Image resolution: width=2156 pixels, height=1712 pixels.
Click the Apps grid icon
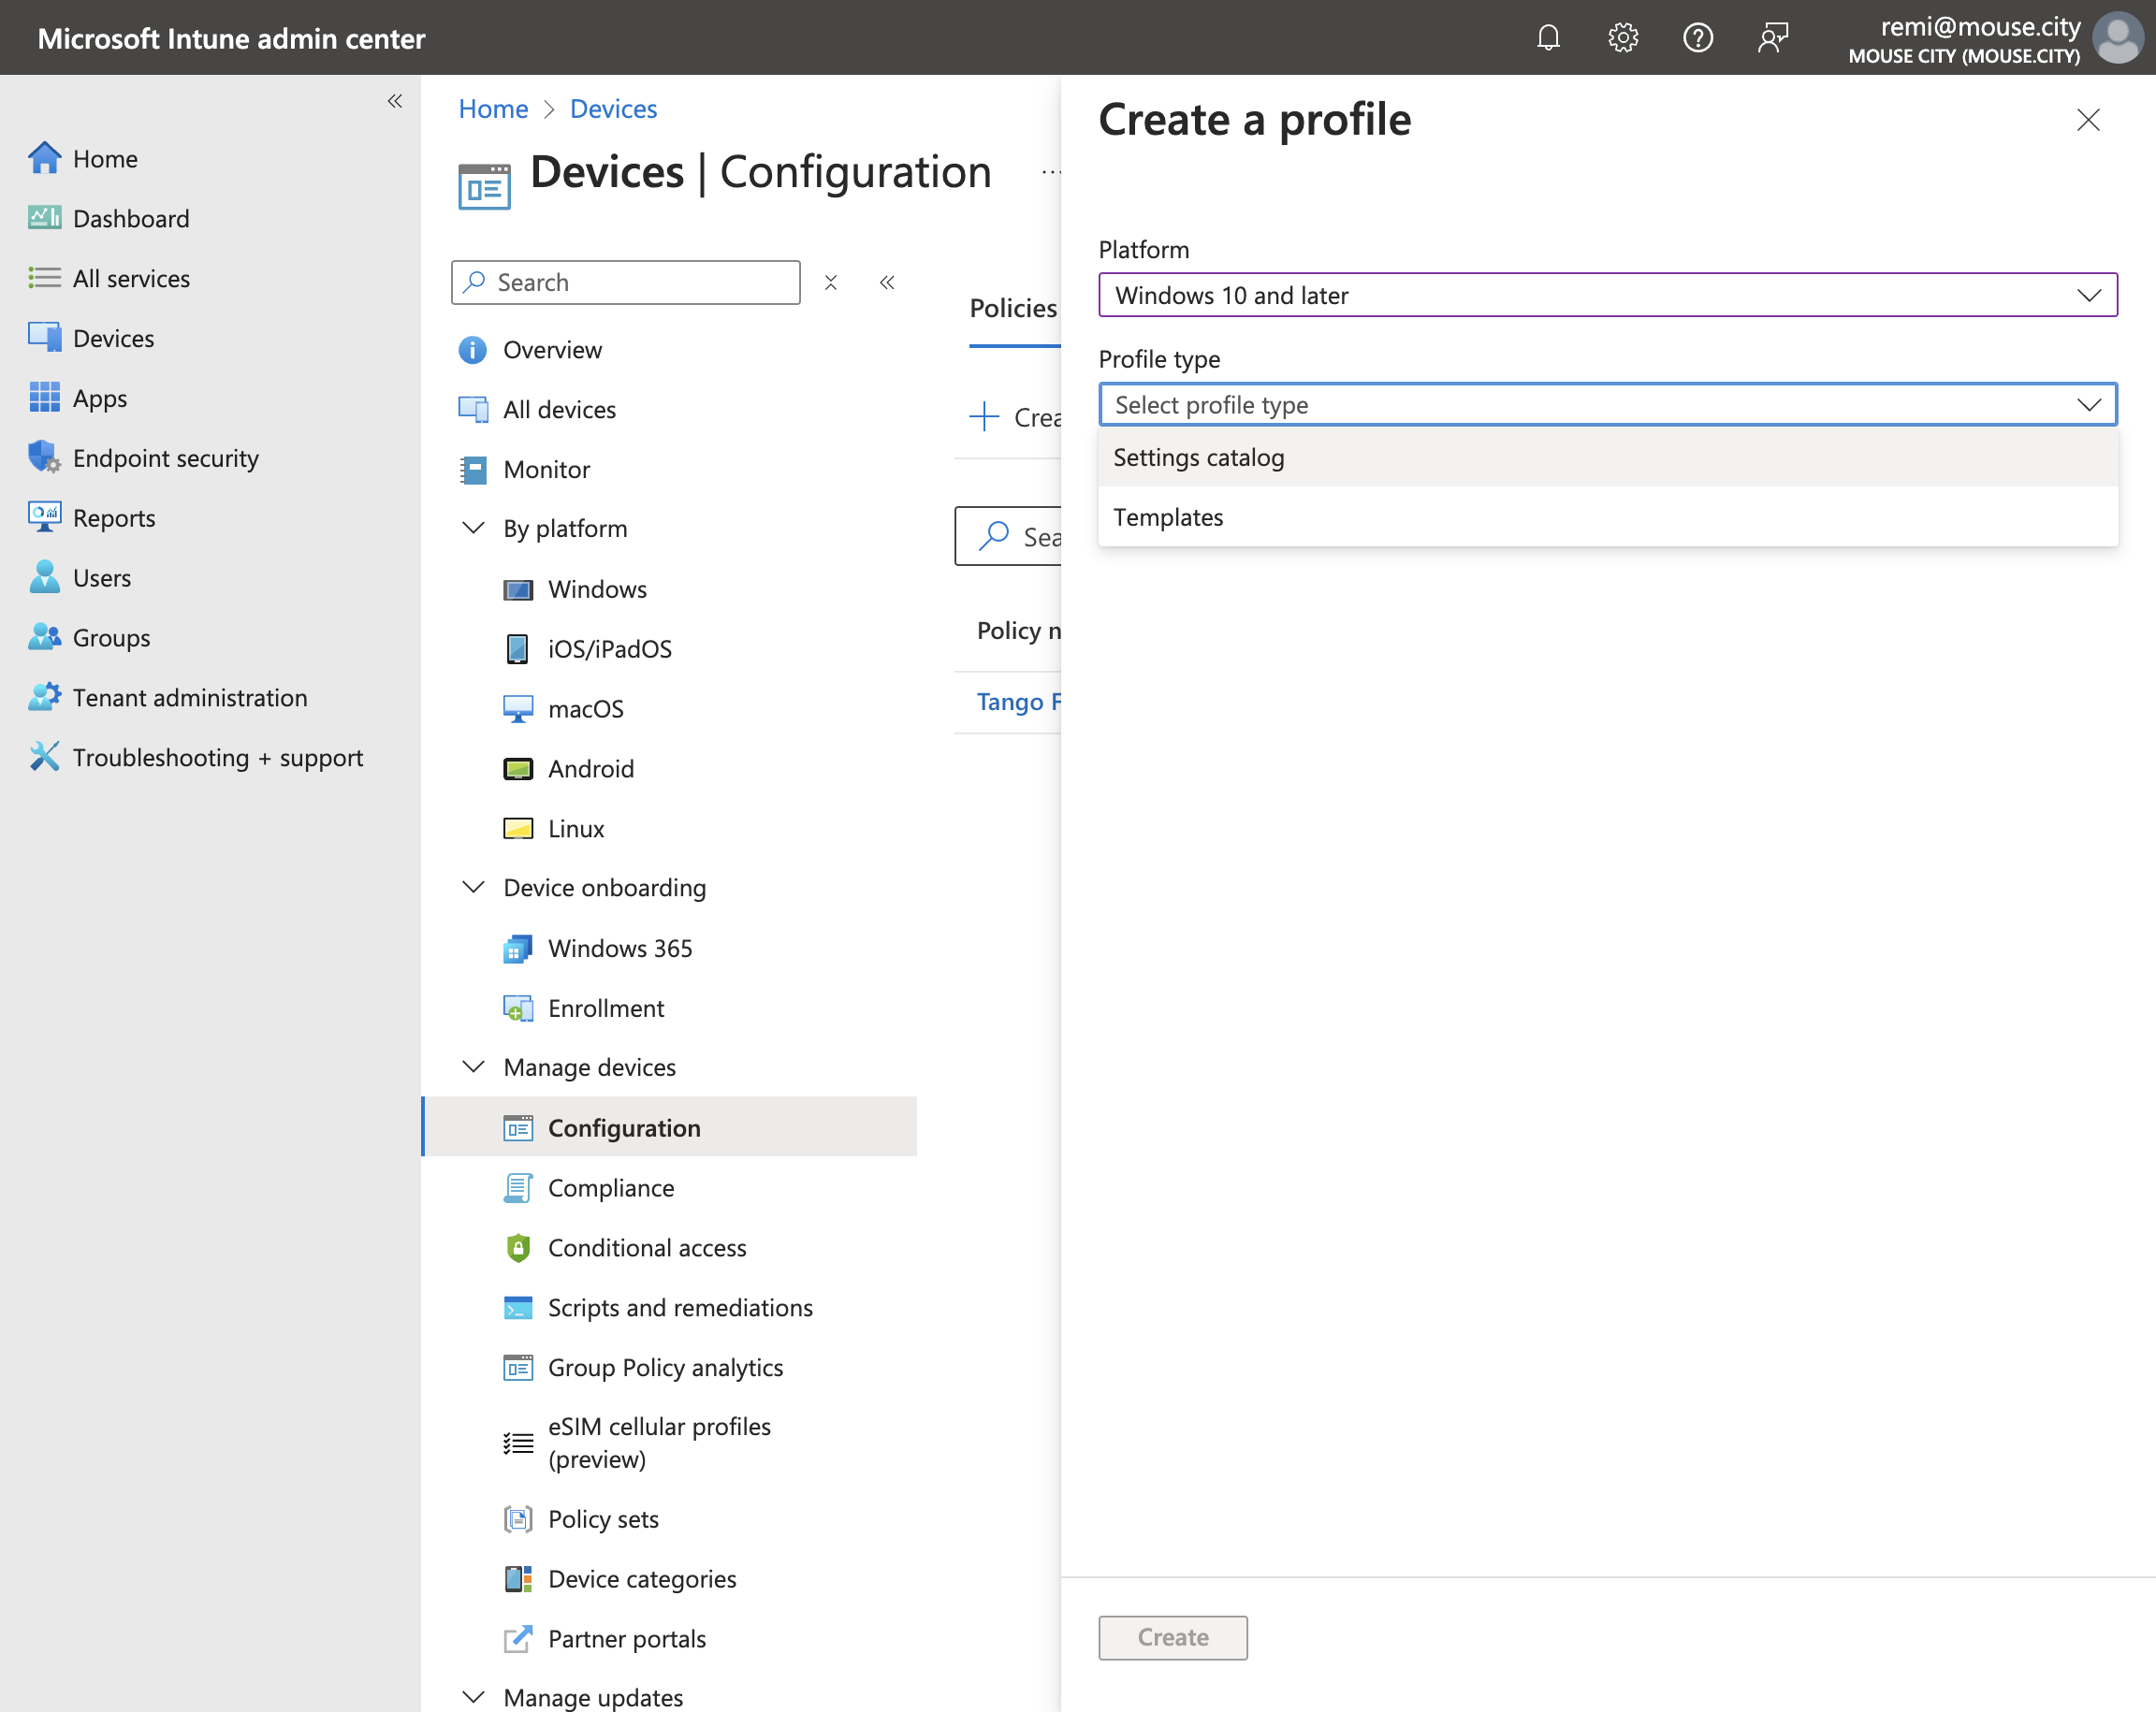(44, 397)
